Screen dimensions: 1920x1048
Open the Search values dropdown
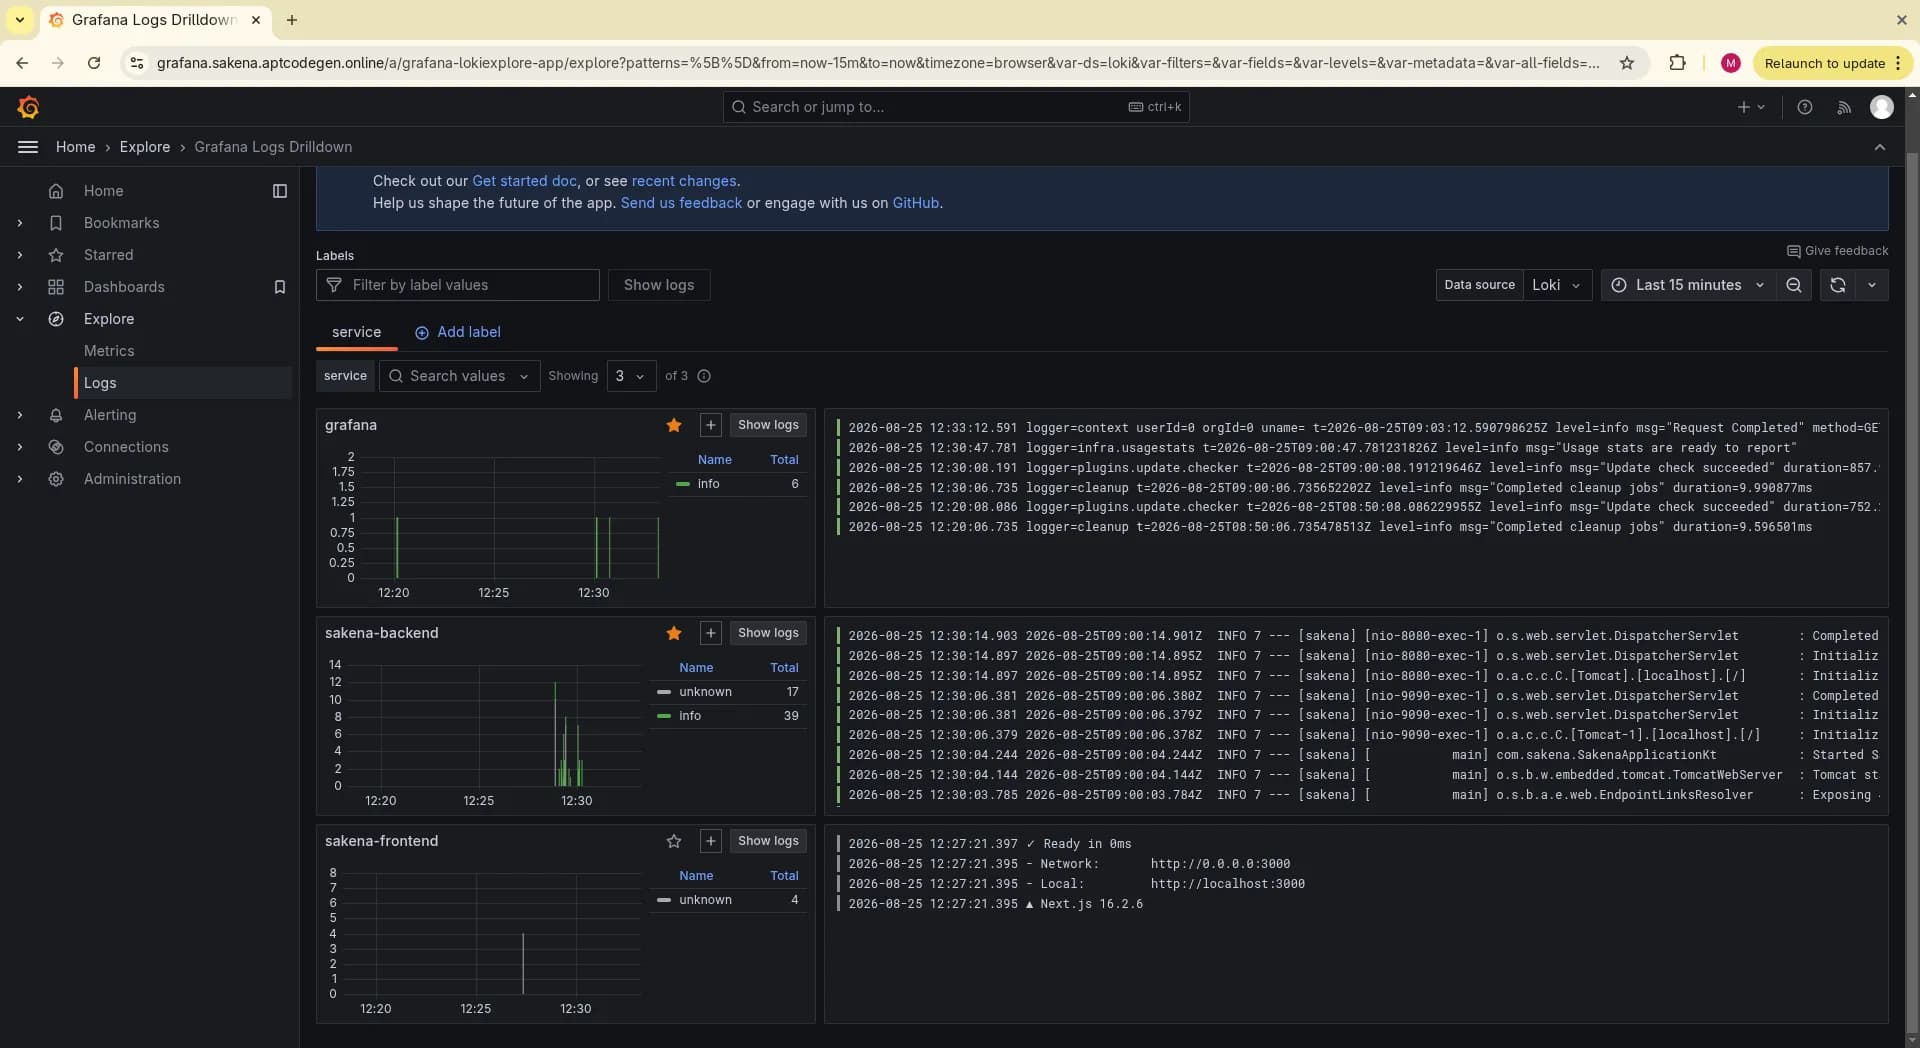459,376
